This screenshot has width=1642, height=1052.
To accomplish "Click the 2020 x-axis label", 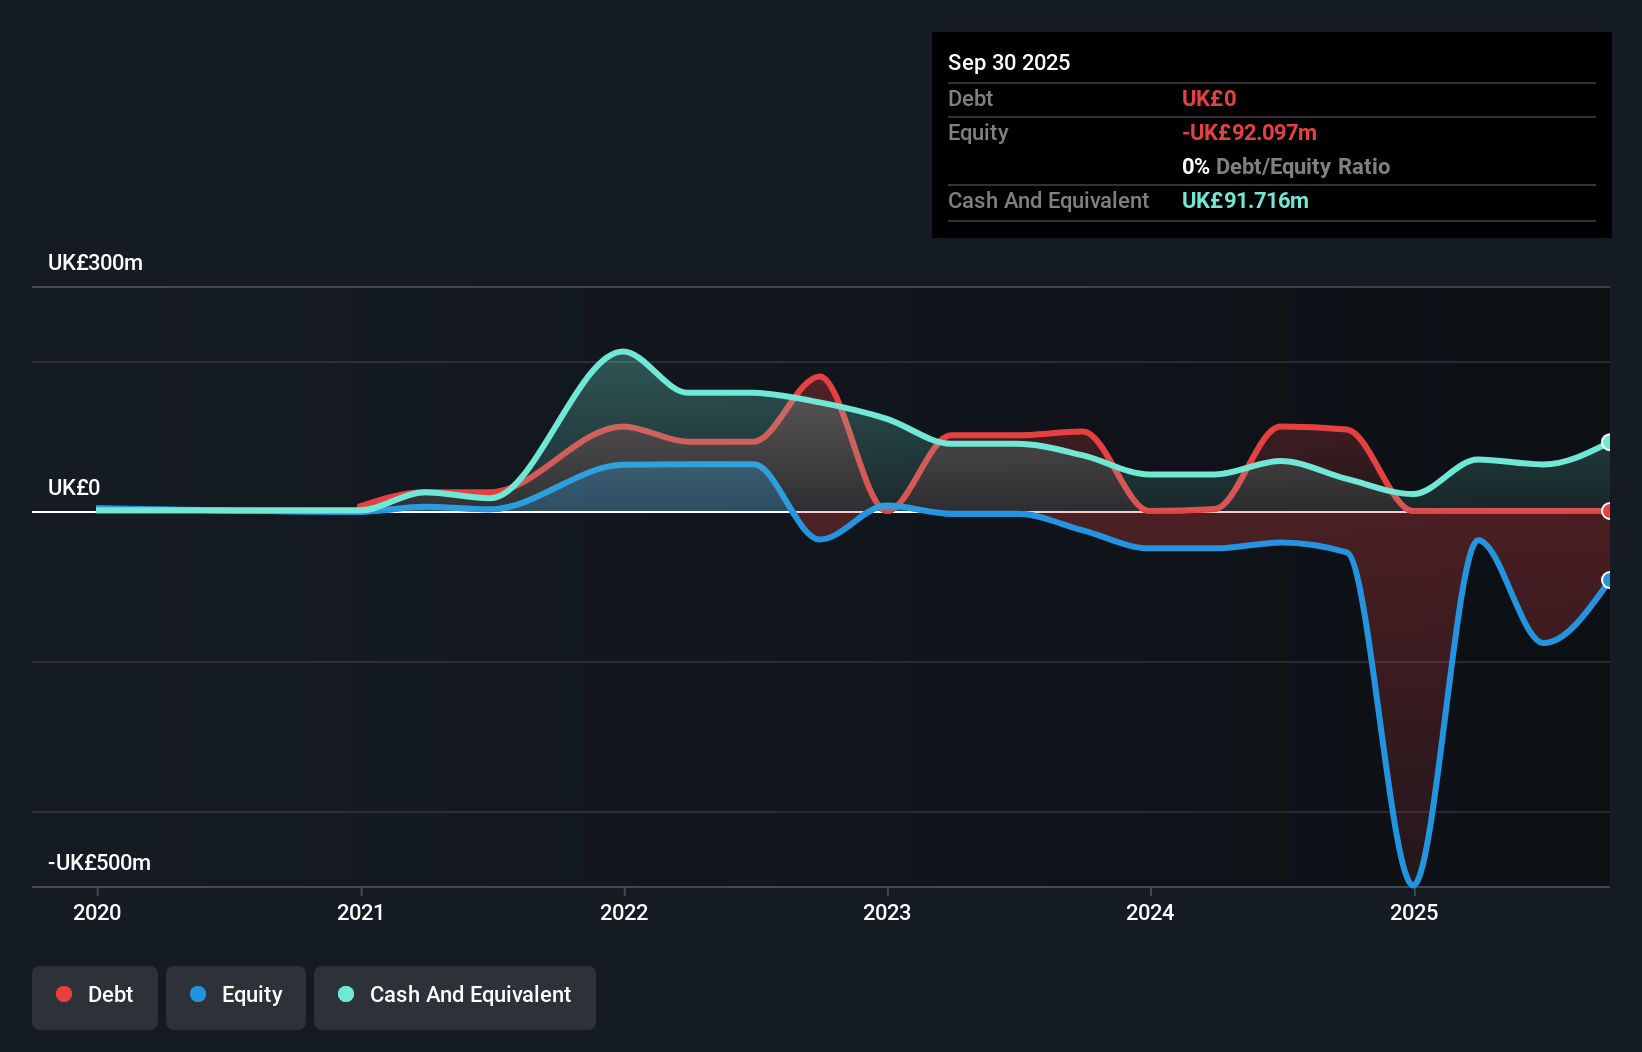I will tap(97, 912).
